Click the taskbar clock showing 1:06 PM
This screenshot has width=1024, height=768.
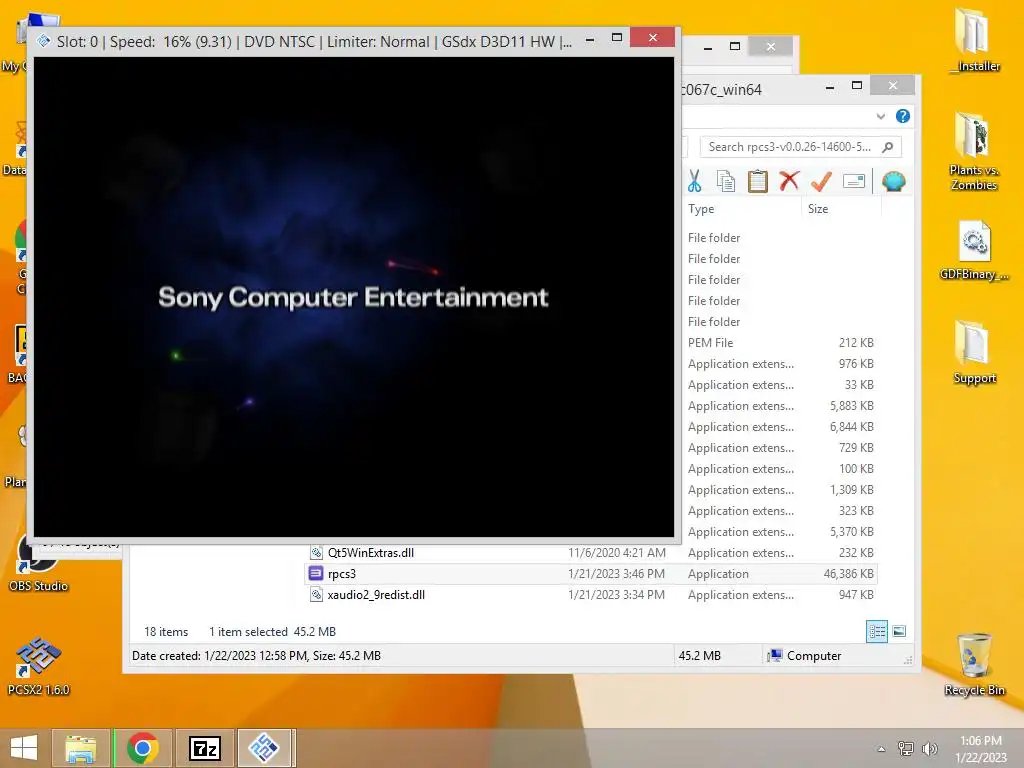[x=981, y=749]
